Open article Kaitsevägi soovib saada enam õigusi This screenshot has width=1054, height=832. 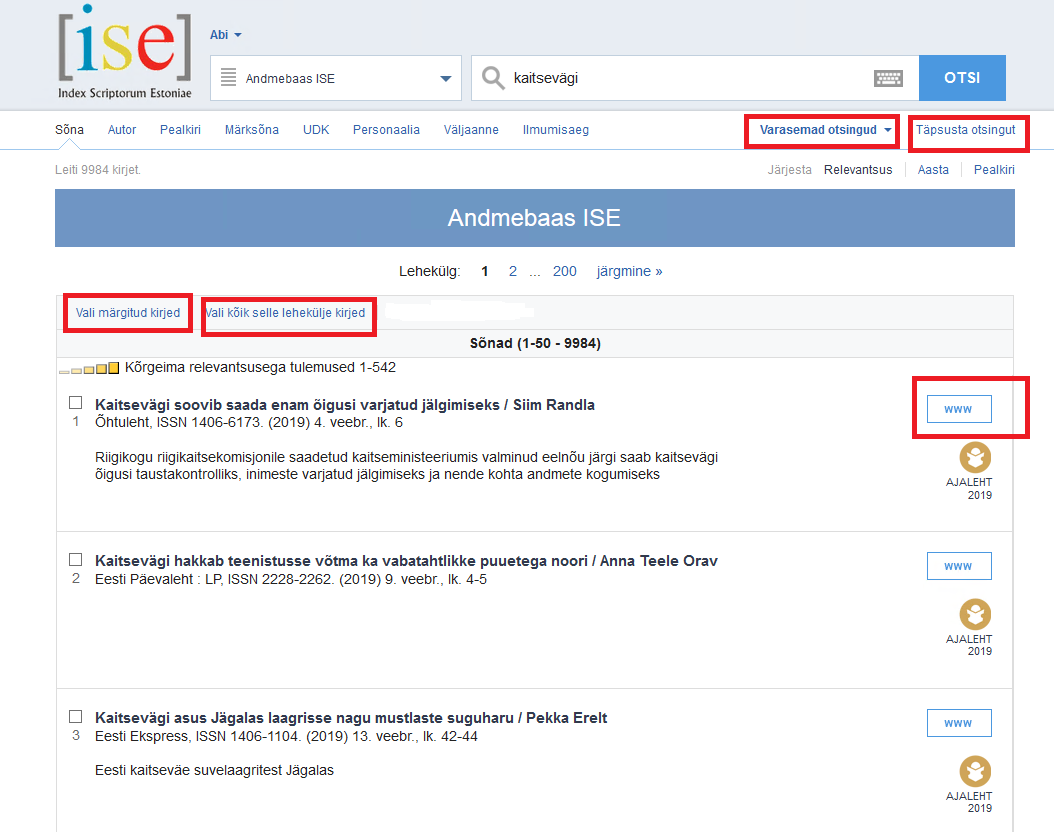345,405
